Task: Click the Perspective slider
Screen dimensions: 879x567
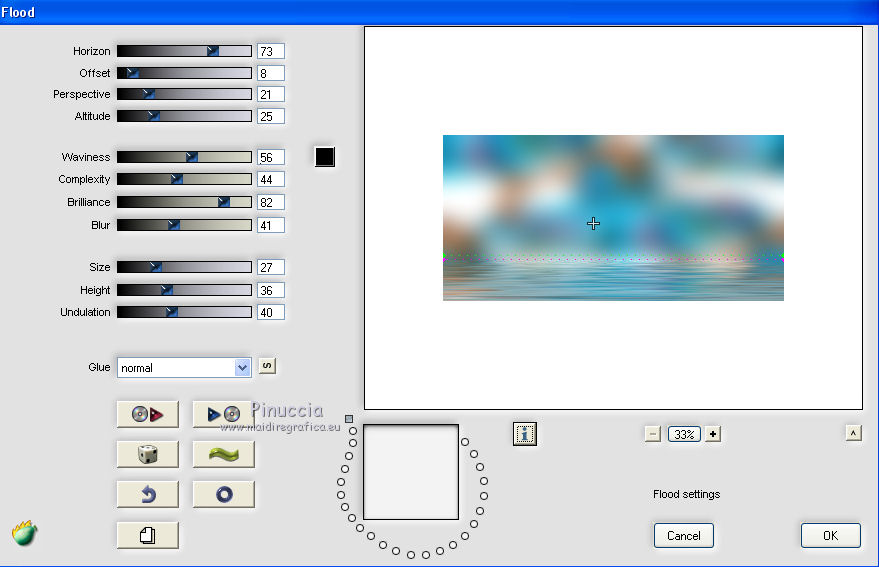Action: tap(184, 94)
